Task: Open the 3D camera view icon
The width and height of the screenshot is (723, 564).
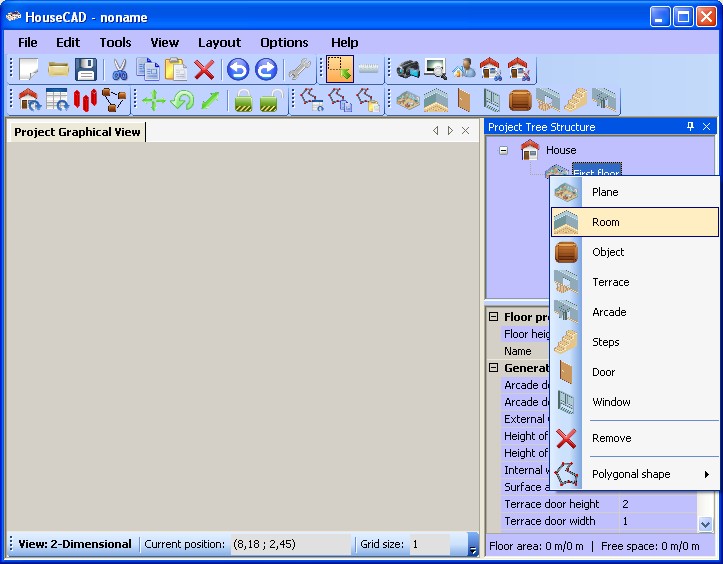Action: [x=408, y=70]
